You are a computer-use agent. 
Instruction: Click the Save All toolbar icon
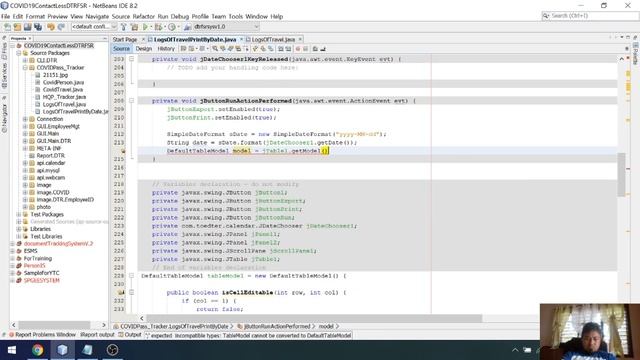pos(38,27)
